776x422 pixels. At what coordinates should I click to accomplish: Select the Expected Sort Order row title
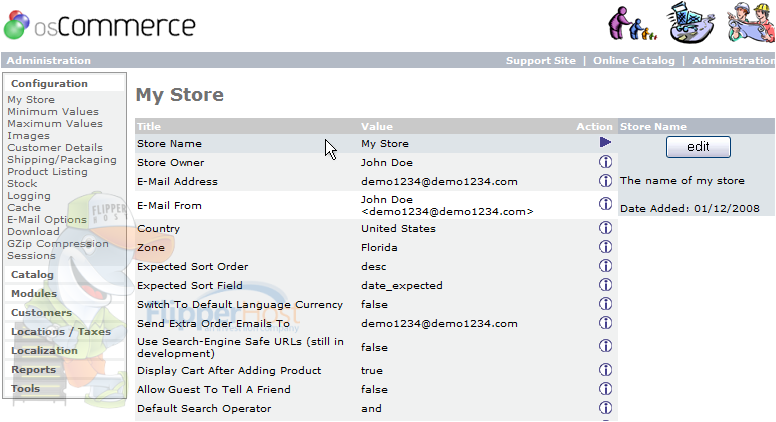coord(193,267)
